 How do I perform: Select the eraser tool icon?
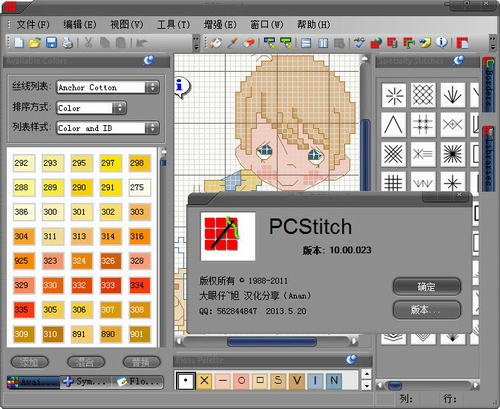click(x=249, y=43)
